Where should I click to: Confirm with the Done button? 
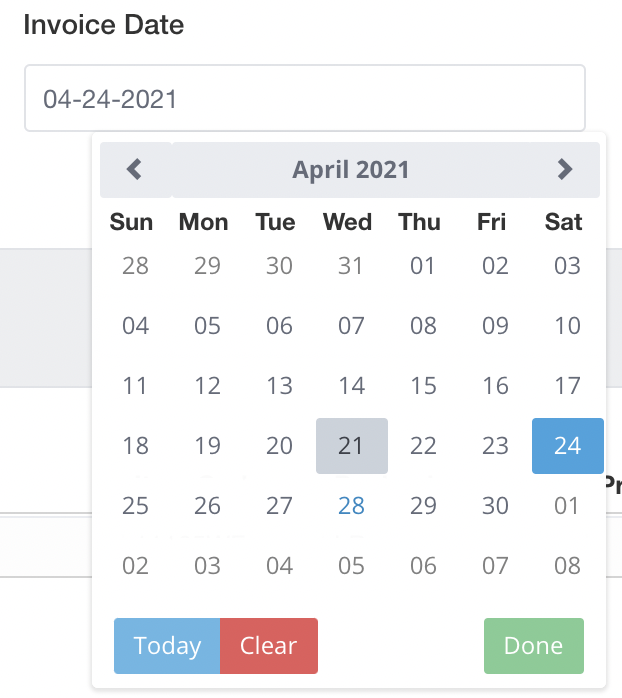click(533, 646)
